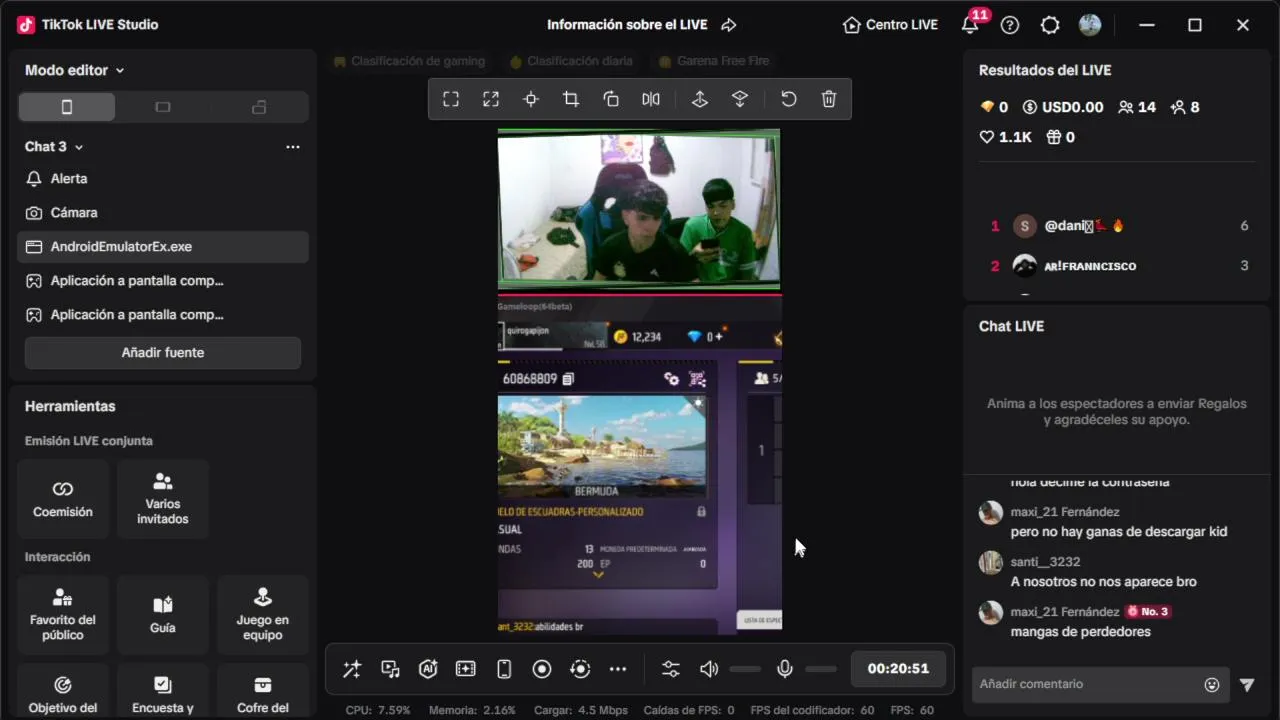Image resolution: width=1280 pixels, height=720 pixels.
Task: Open the Cofre del tesoro tool
Action: (x=263, y=692)
